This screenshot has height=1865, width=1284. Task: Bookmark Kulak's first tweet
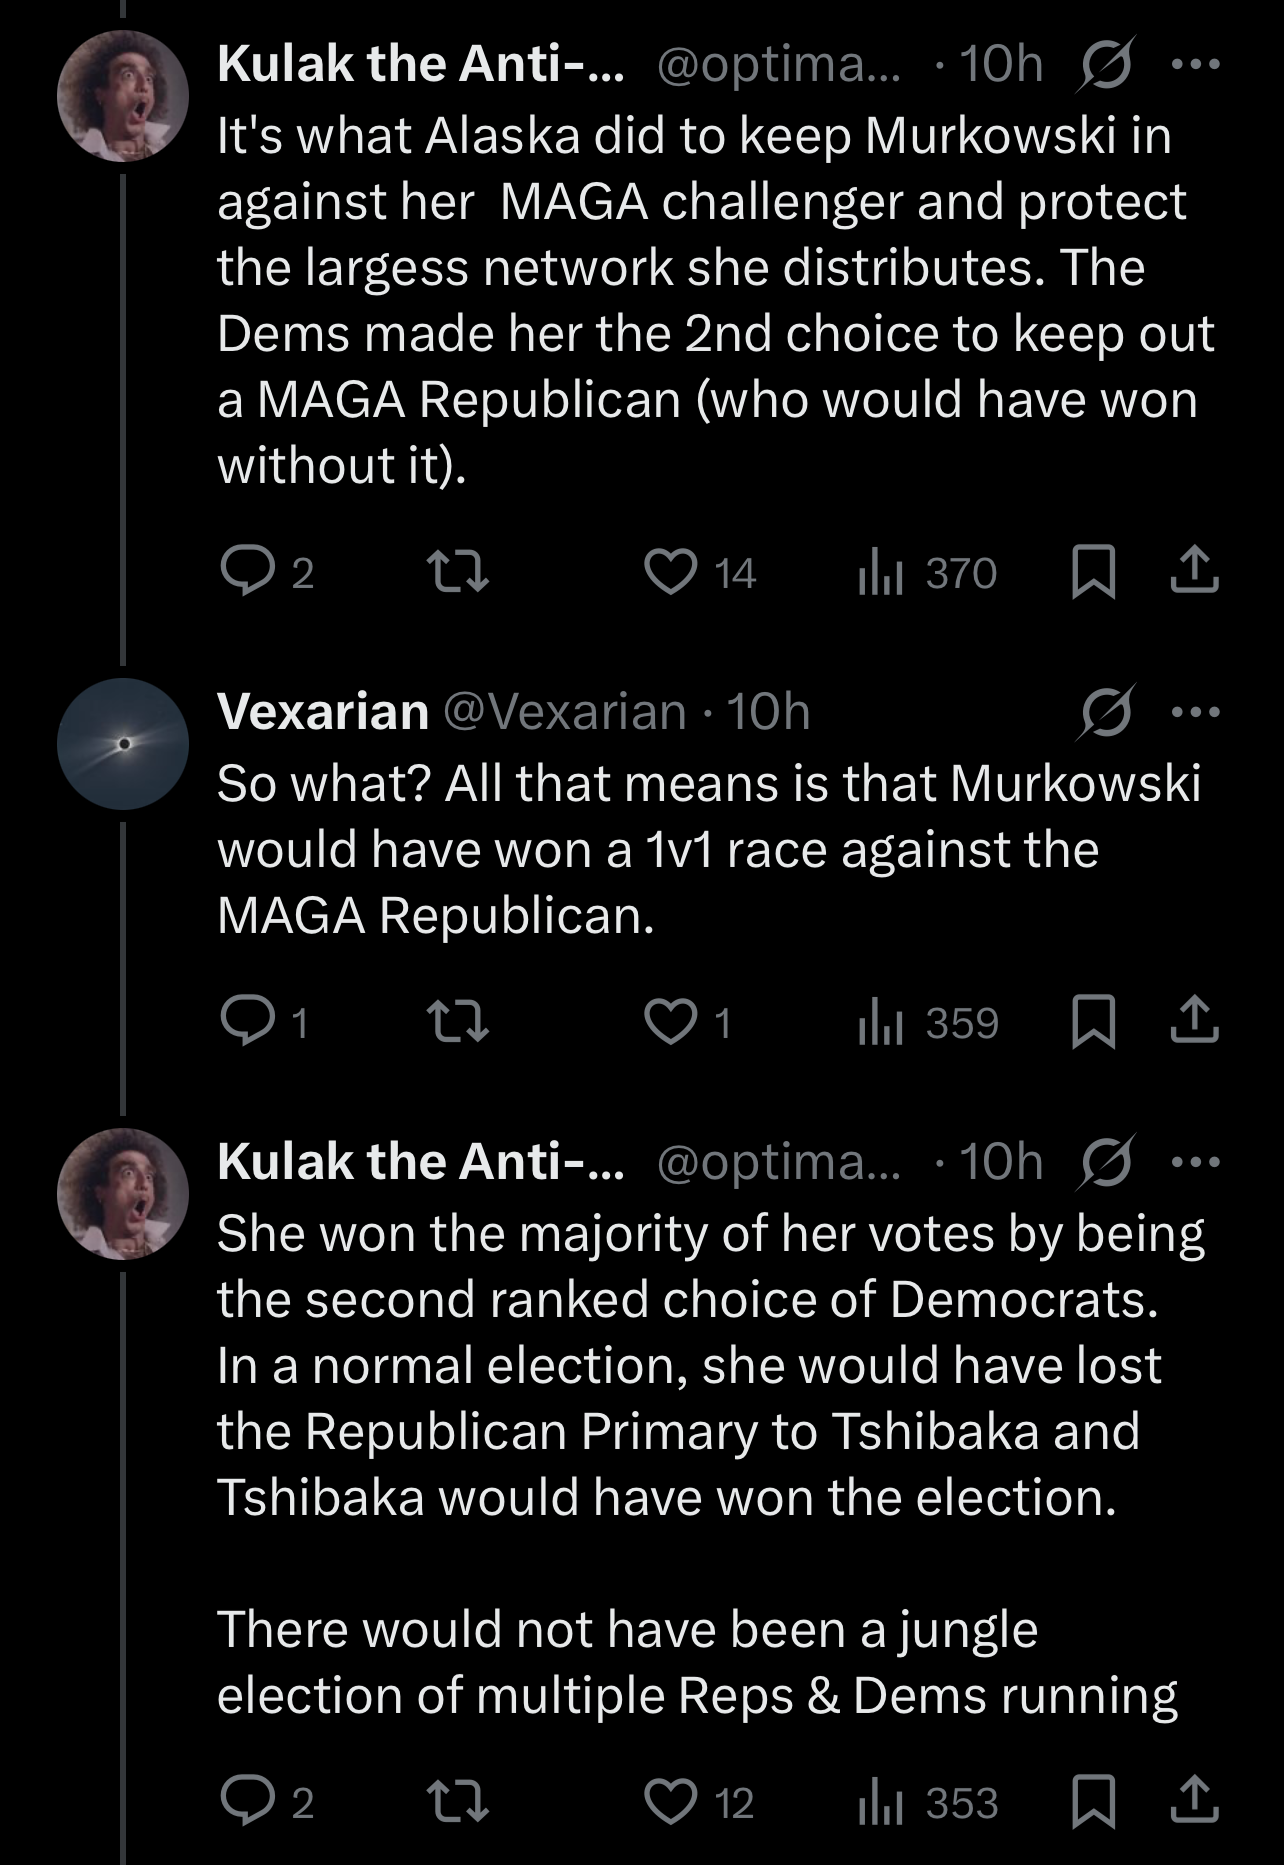[x=1093, y=573]
